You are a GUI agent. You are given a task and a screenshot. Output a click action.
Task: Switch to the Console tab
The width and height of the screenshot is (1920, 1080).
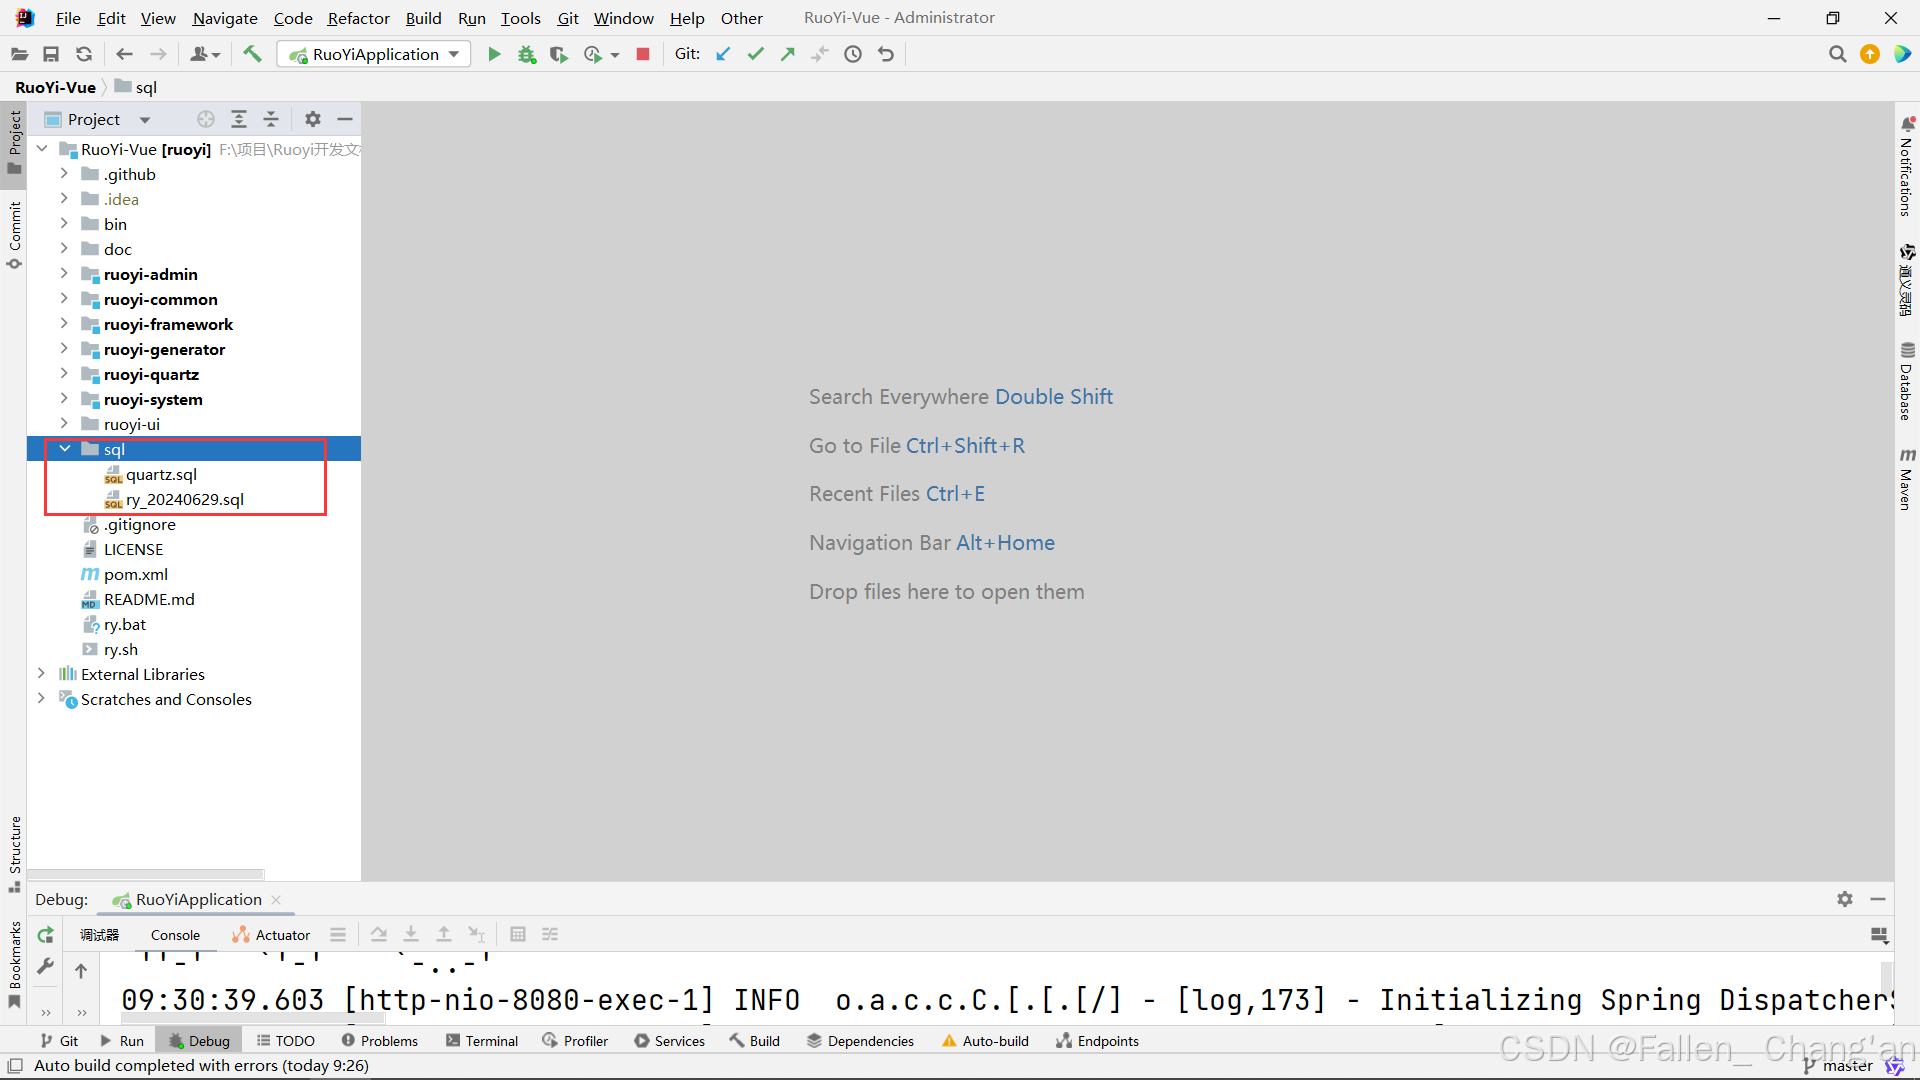175,935
